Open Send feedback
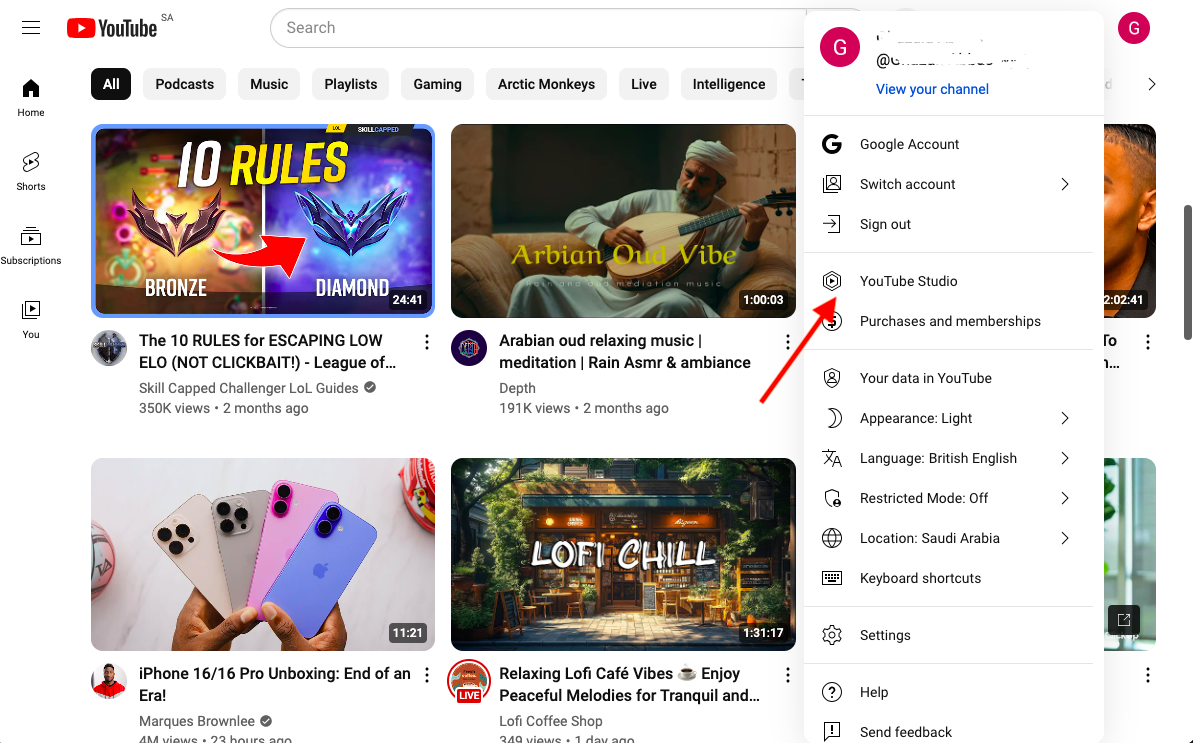This screenshot has width=1193, height=743. 906,731
